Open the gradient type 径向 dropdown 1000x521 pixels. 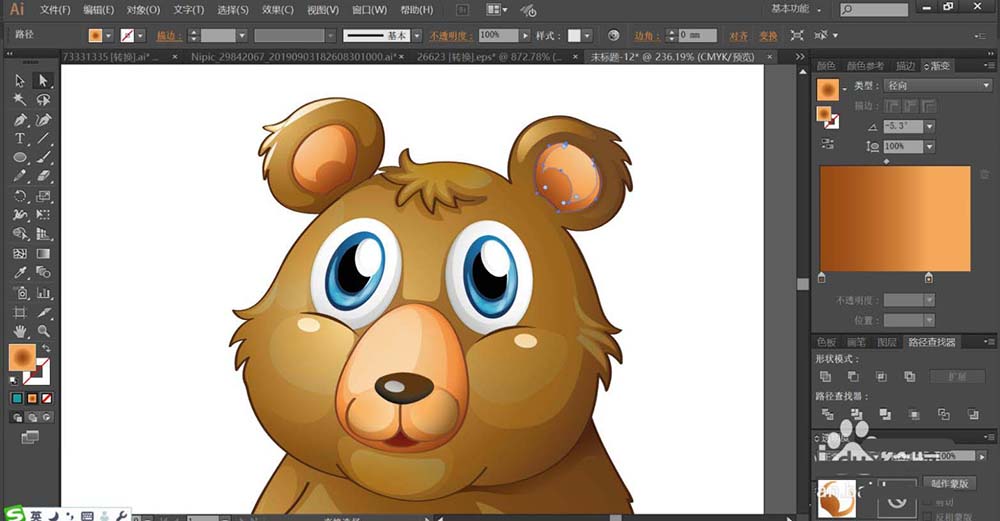(x=938, y=85)
